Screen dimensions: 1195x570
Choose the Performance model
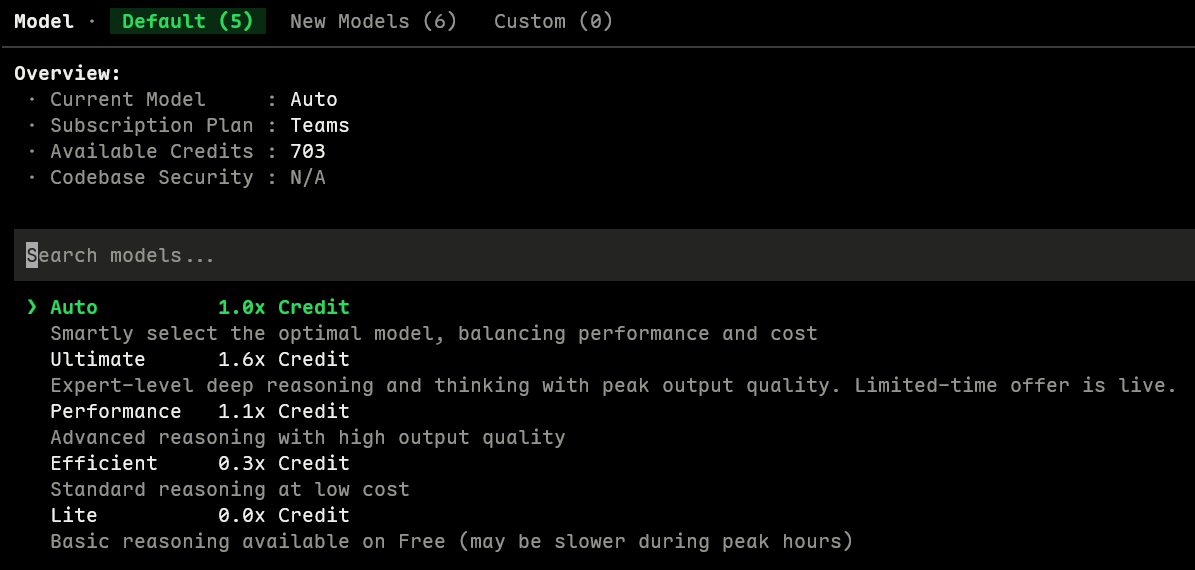pyautogui.click(x=116, y=411)
